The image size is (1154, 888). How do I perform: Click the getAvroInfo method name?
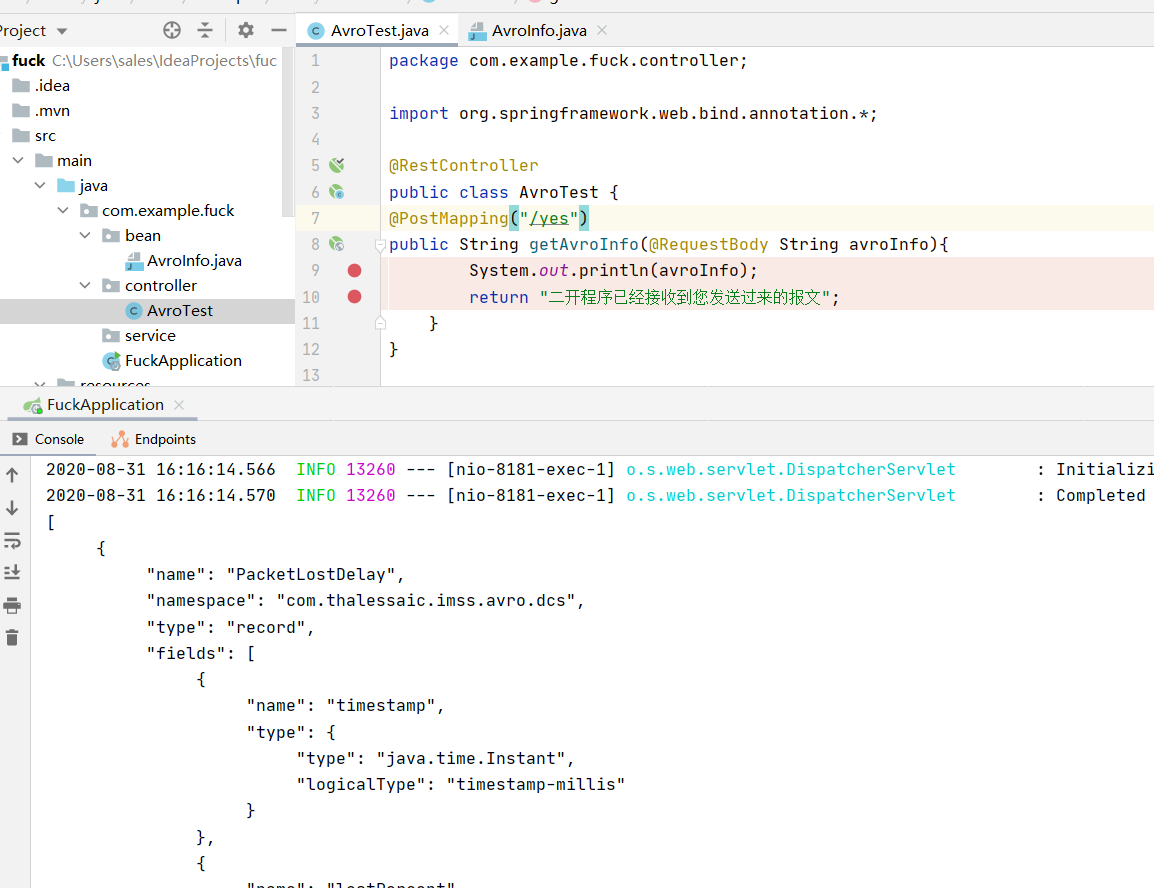click(x=584, y=244)
